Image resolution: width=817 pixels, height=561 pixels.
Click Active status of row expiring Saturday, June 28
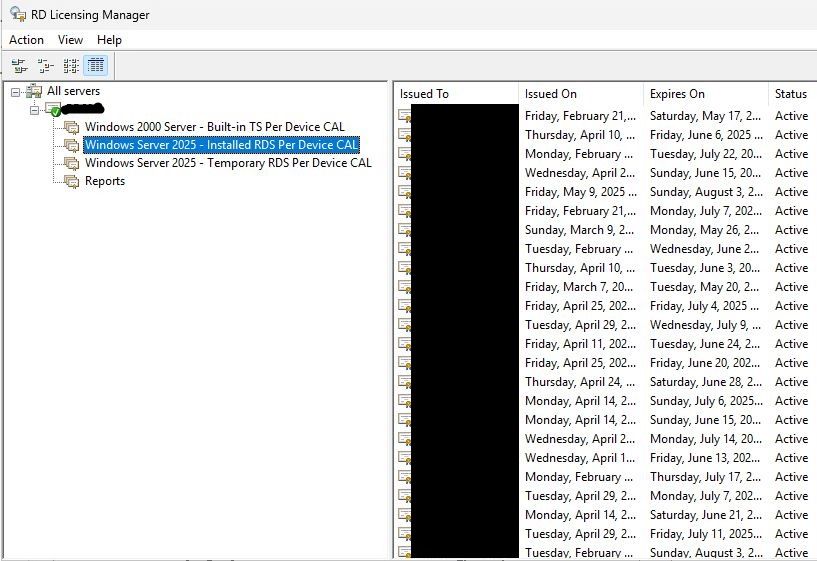tap(791, 382)
